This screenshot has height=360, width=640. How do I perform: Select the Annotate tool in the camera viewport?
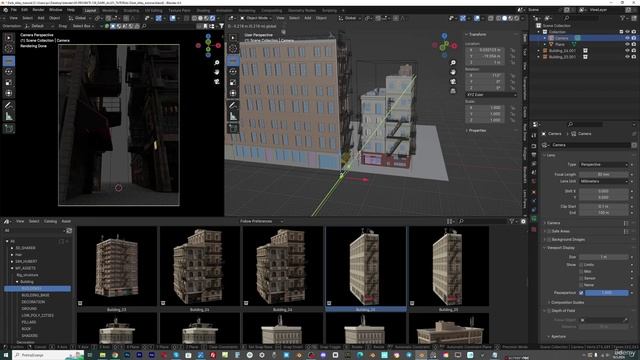point(9,105)
